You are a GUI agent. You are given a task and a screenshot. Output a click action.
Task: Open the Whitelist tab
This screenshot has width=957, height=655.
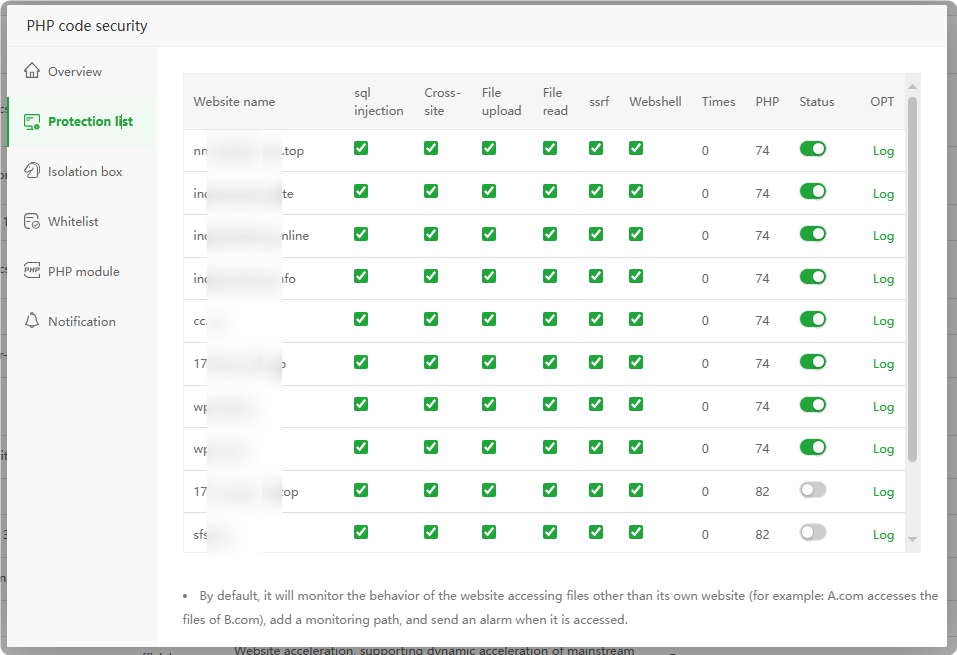(x=73, y=221)
